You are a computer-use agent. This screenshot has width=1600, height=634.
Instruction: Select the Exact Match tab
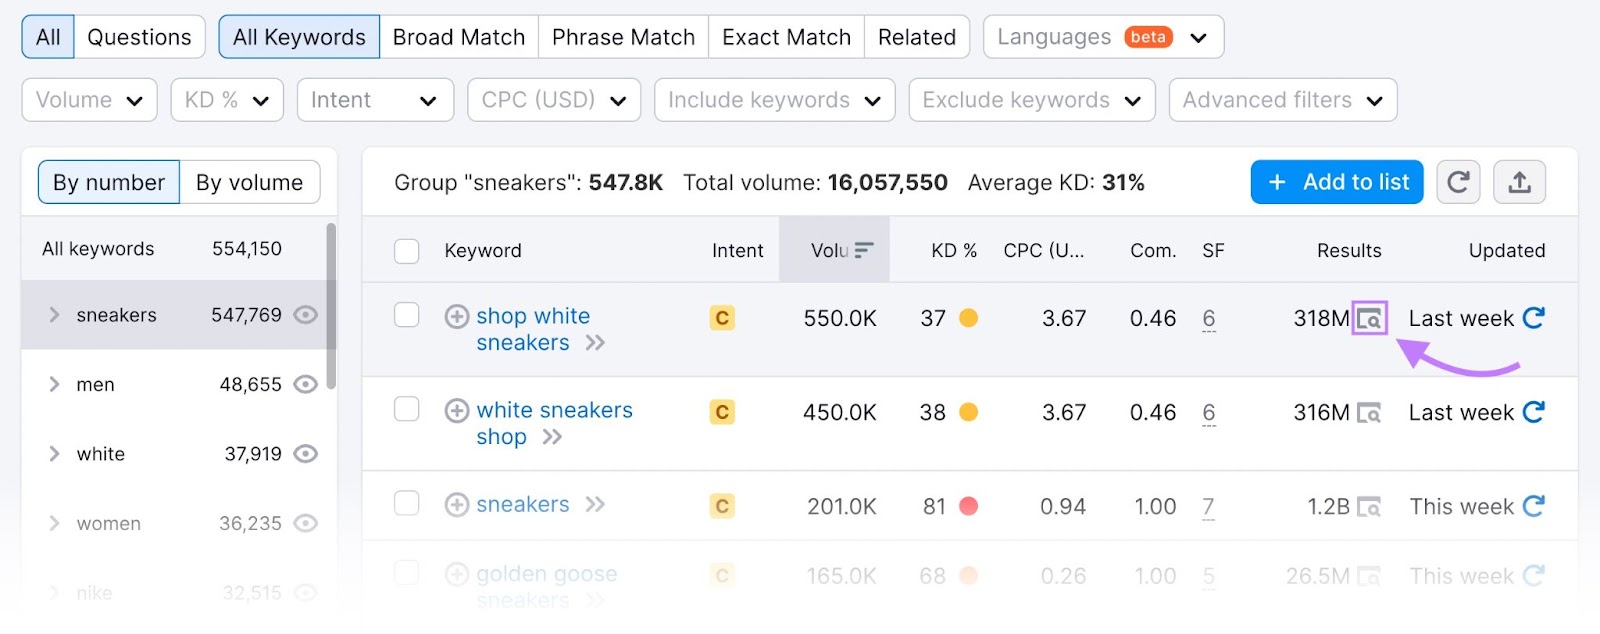786,36
